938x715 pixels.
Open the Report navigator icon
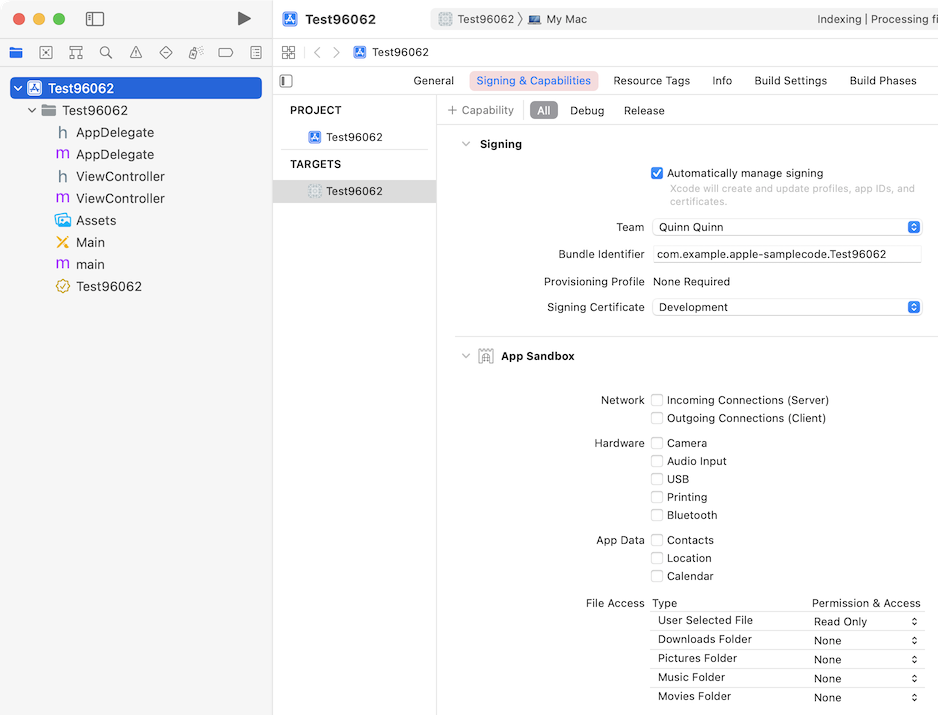(256, 53)
